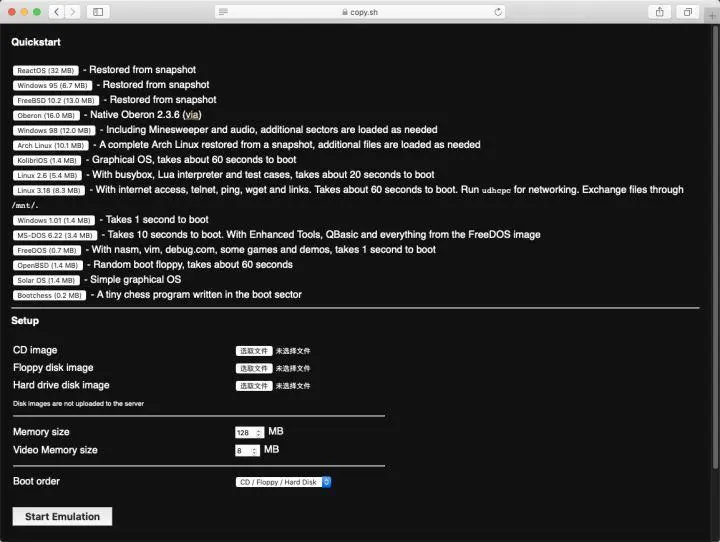The height and width of the screenshot is (542, 720).
Task: Launch Bootchess (0.2 MB) image
Action: point(49,295)
